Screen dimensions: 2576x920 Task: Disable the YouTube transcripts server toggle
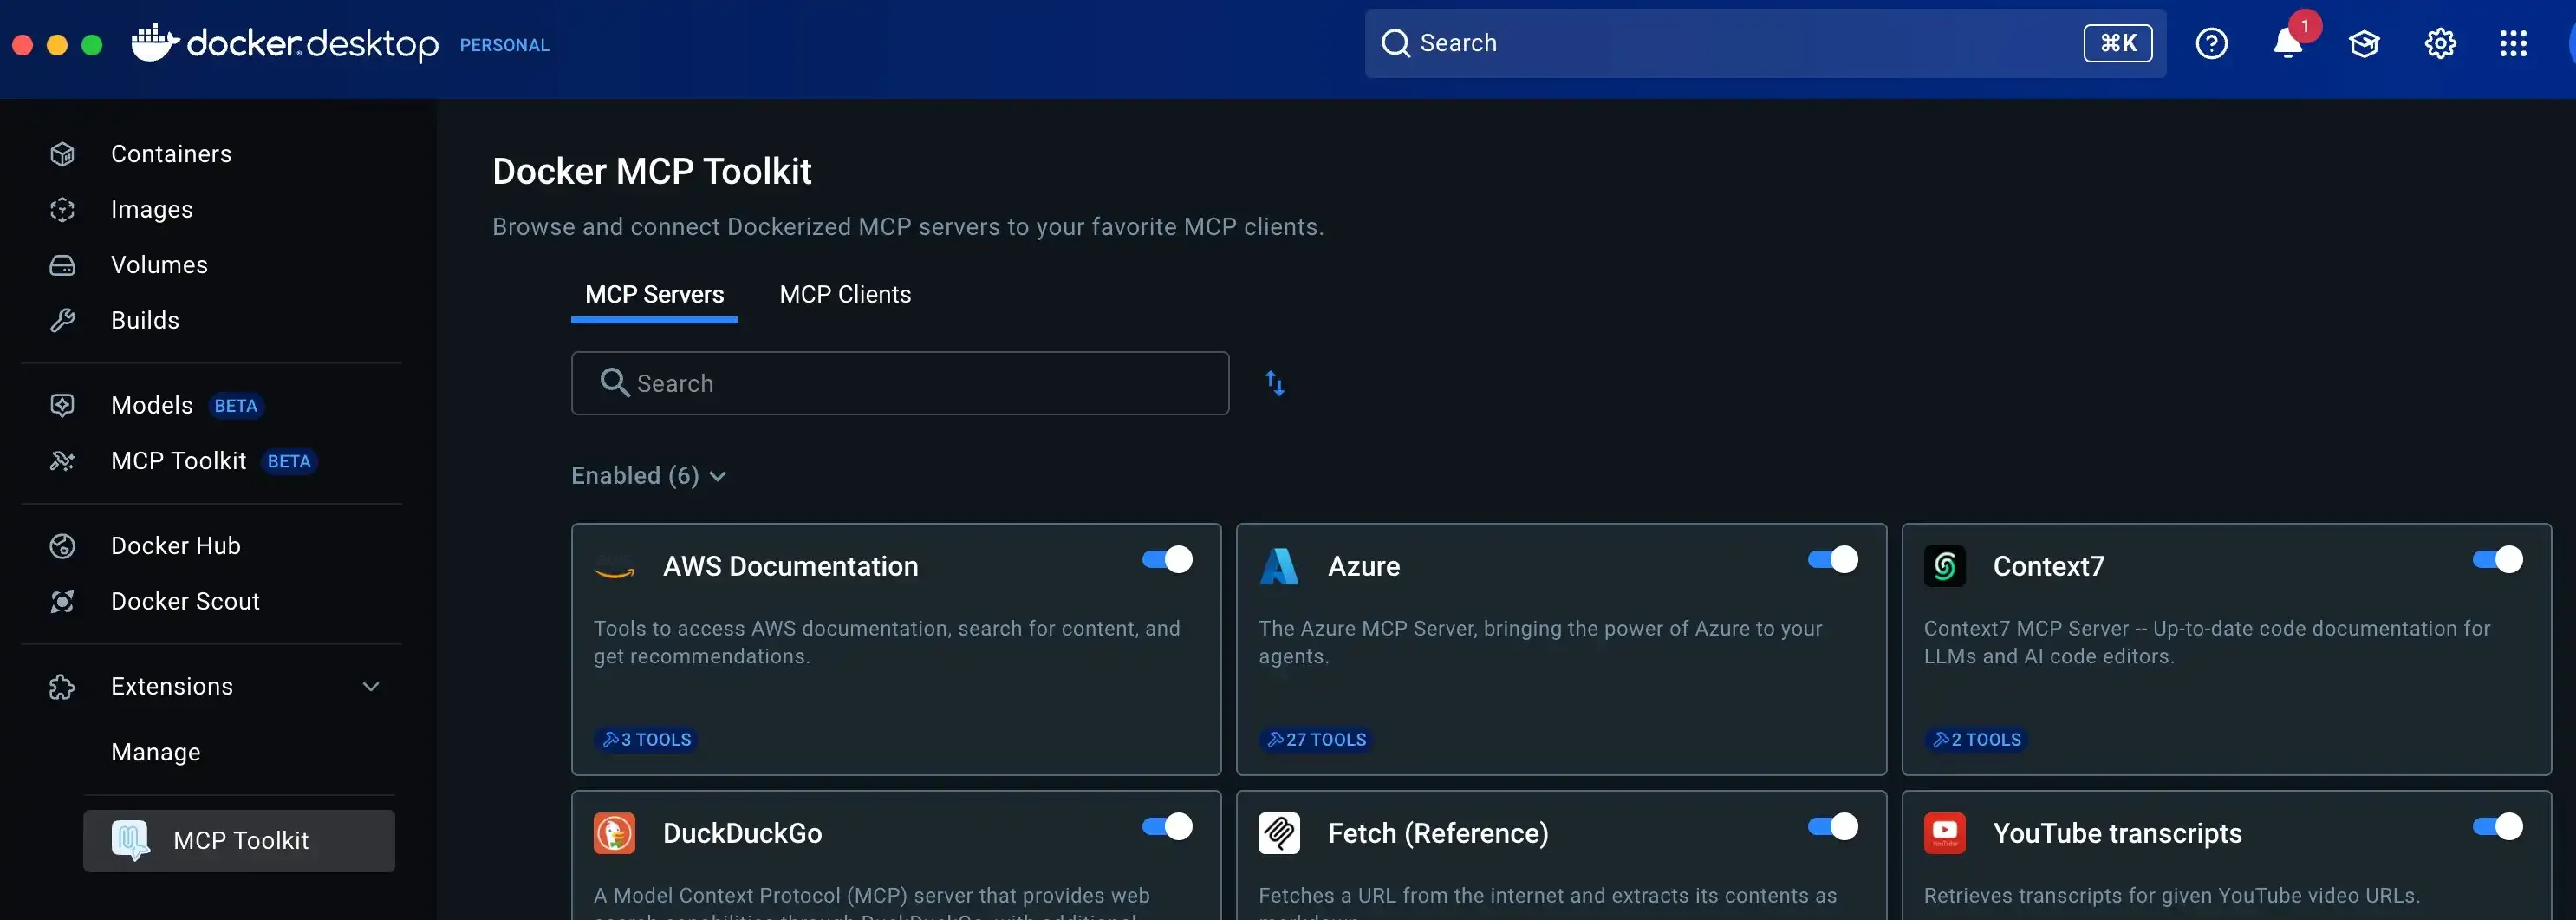point(2498,827)
